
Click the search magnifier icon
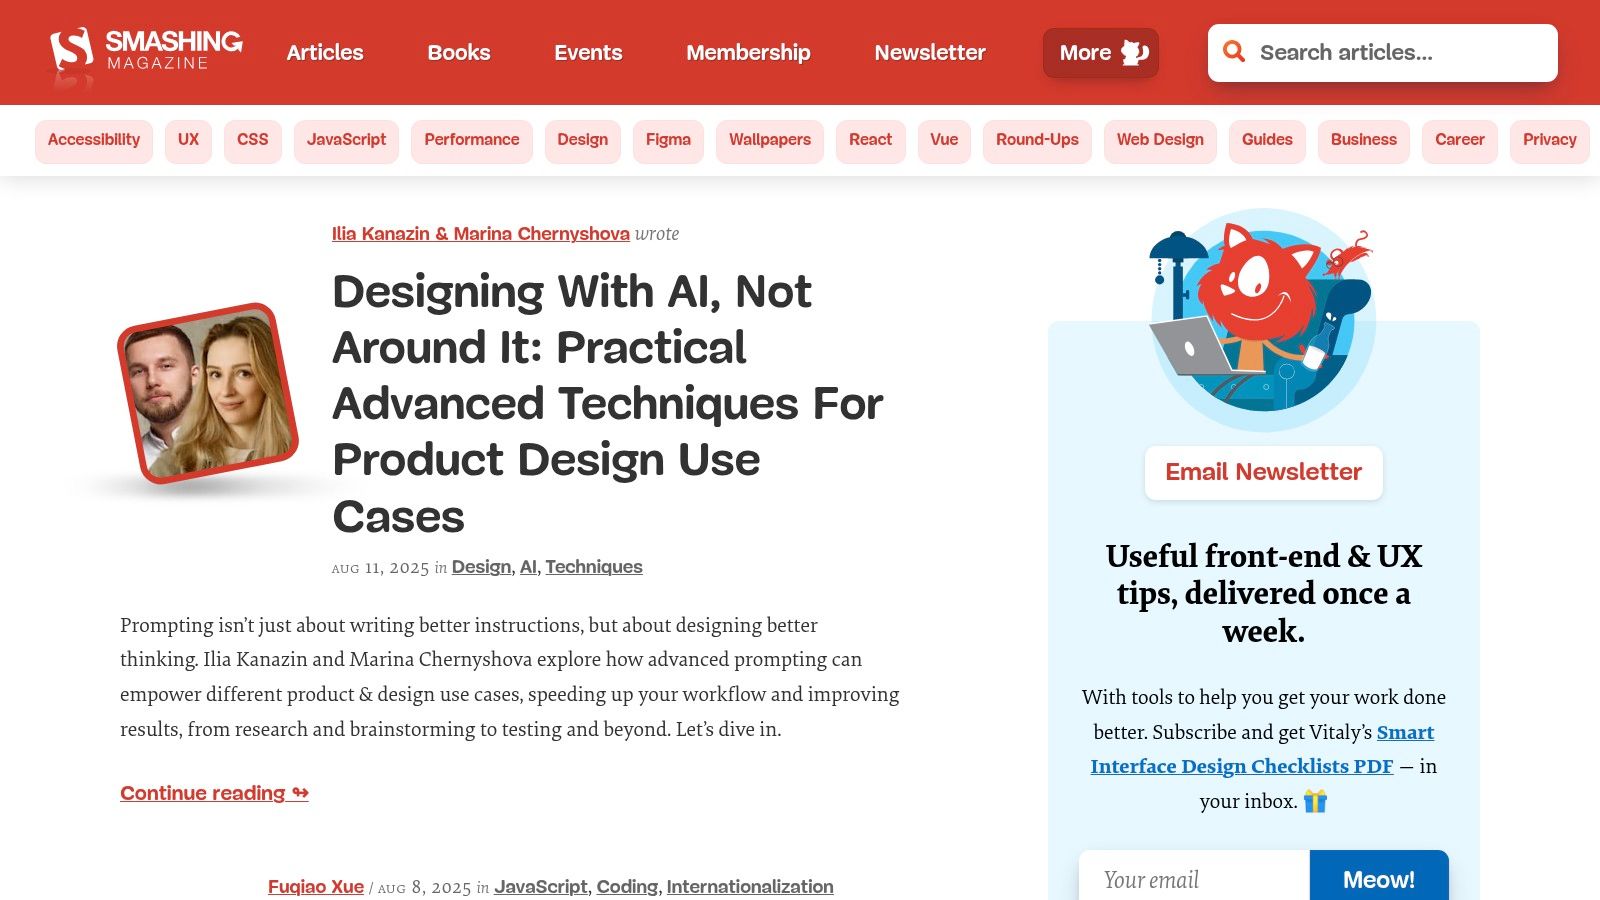click(1234, 52)
